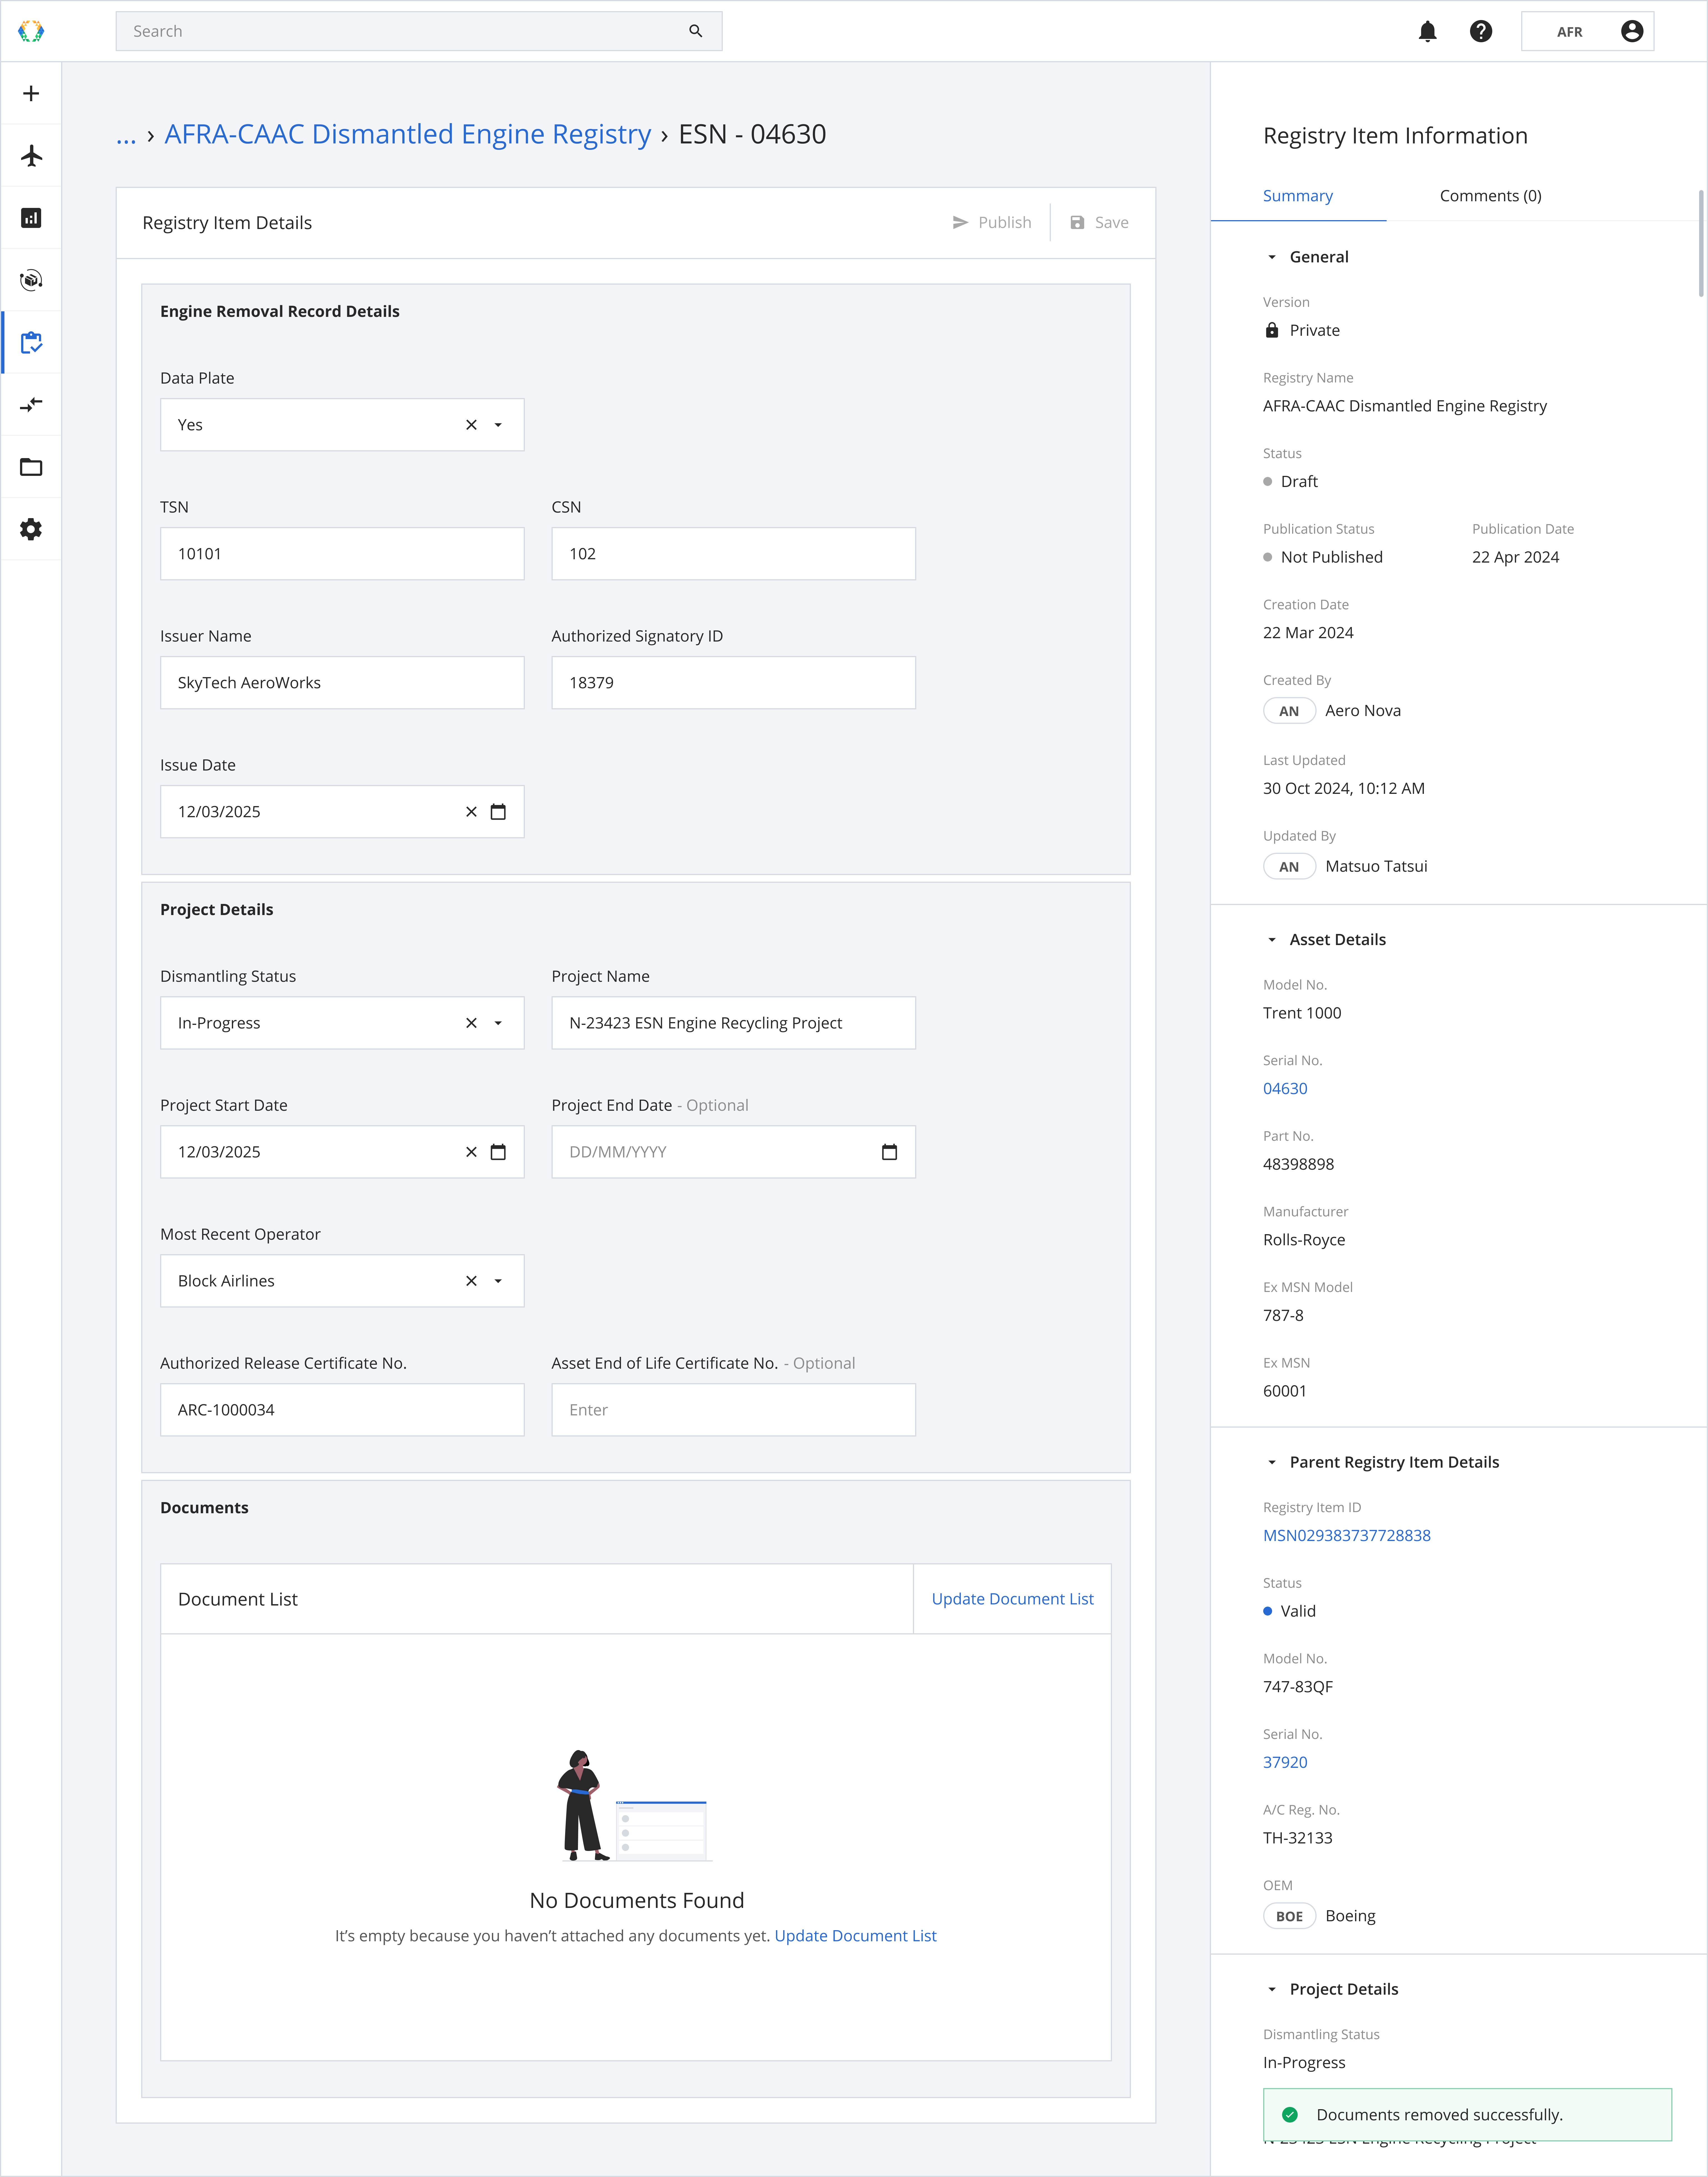This screenshot has width=1708, height=2177.
Task: Click the Asset End of Life Certificate field
Action: tap(733, 1410)
